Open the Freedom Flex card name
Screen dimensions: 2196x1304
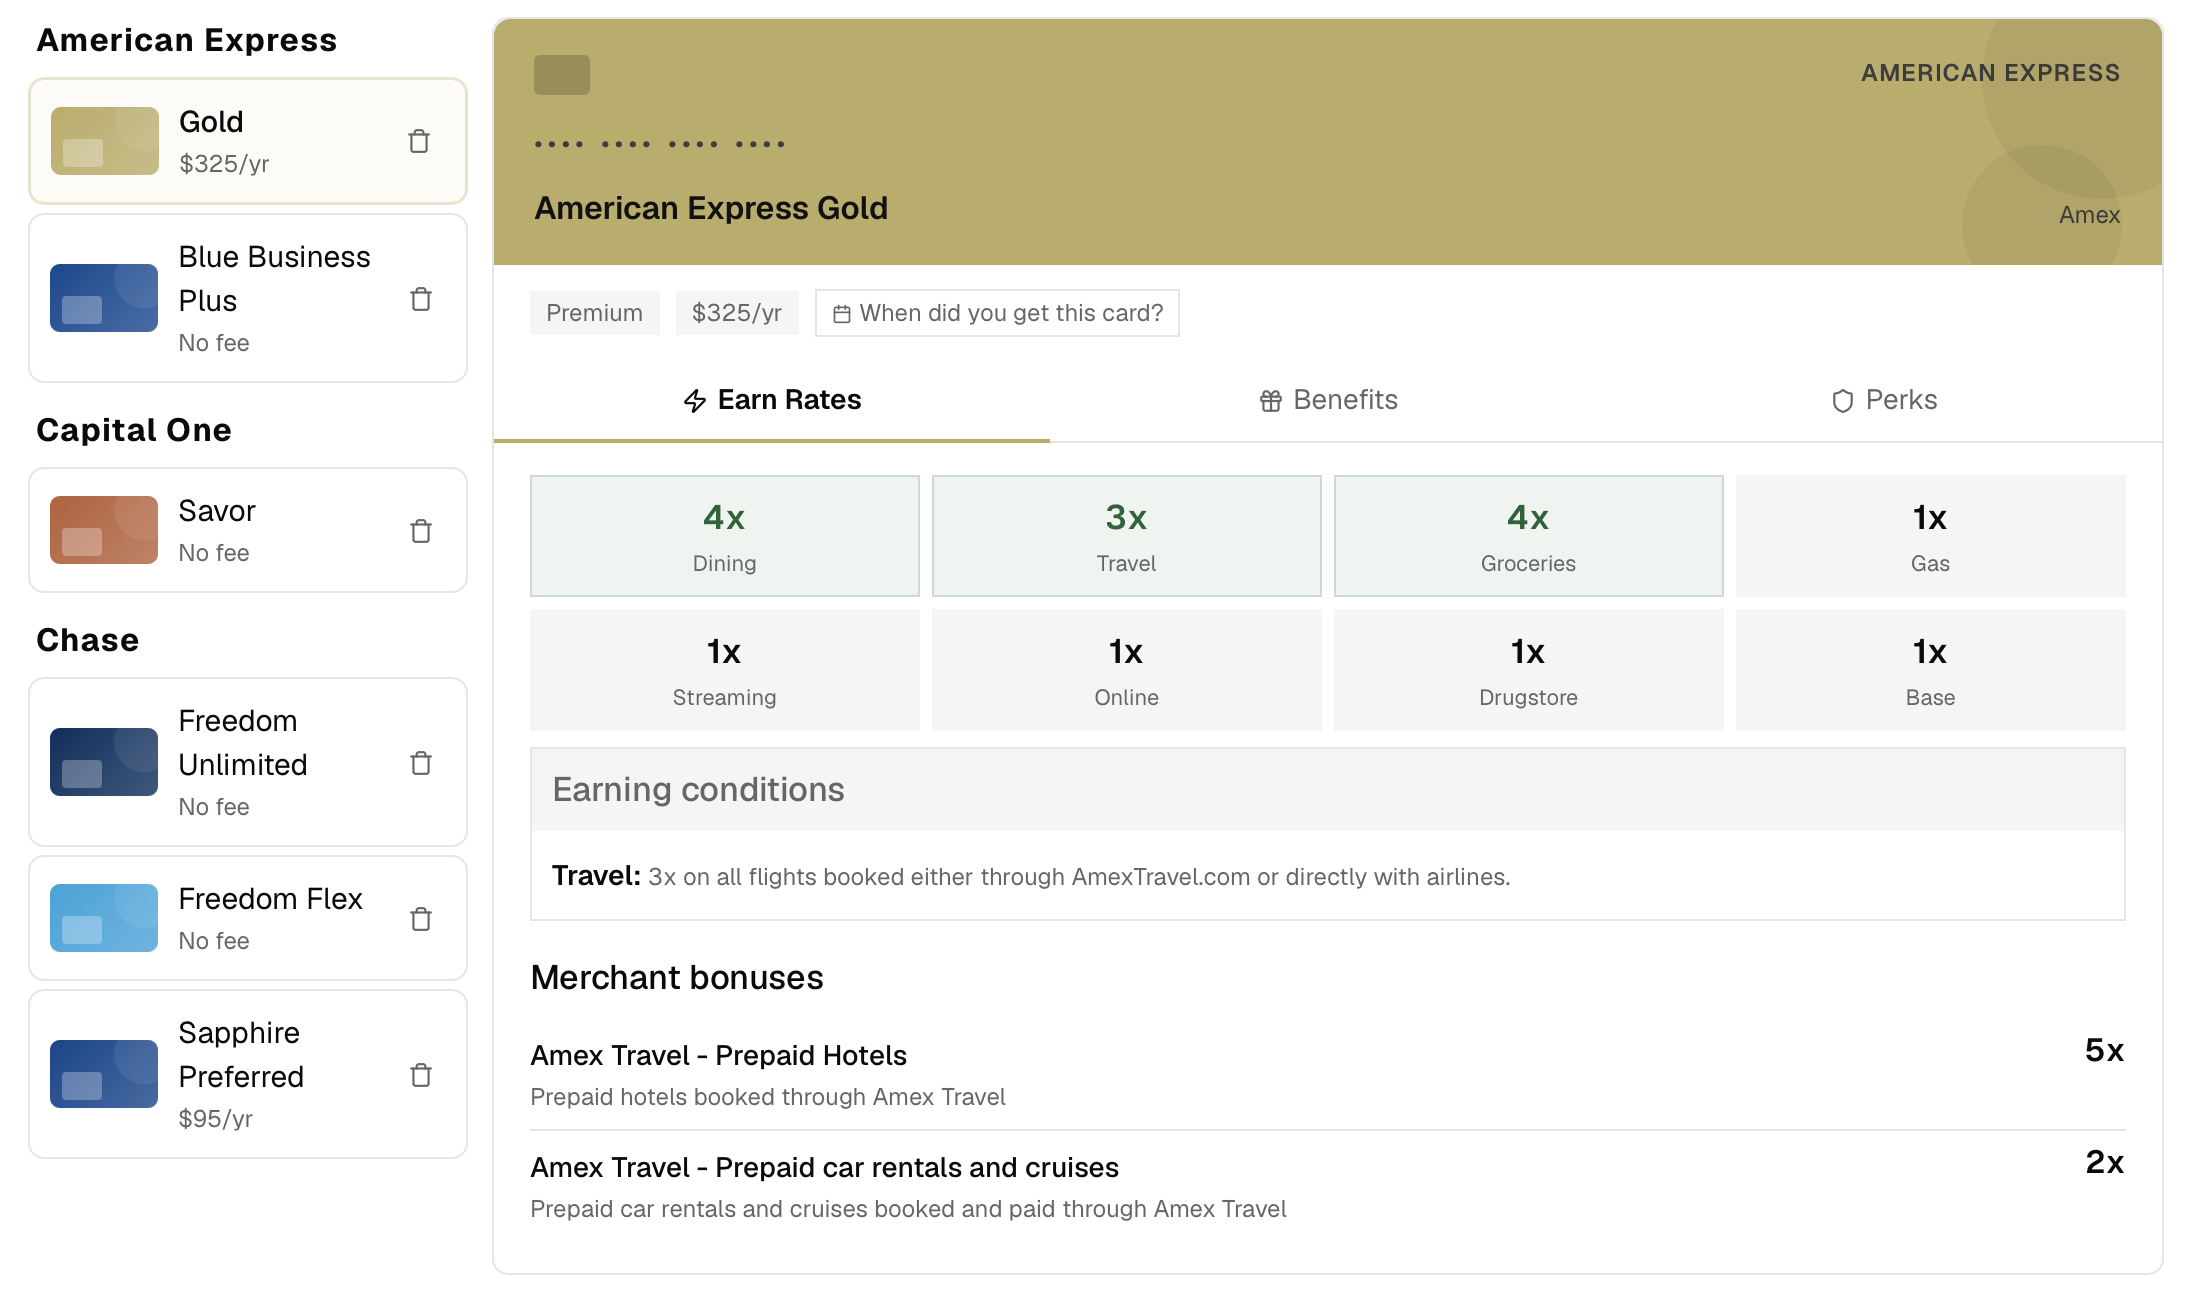click(270, 898)
